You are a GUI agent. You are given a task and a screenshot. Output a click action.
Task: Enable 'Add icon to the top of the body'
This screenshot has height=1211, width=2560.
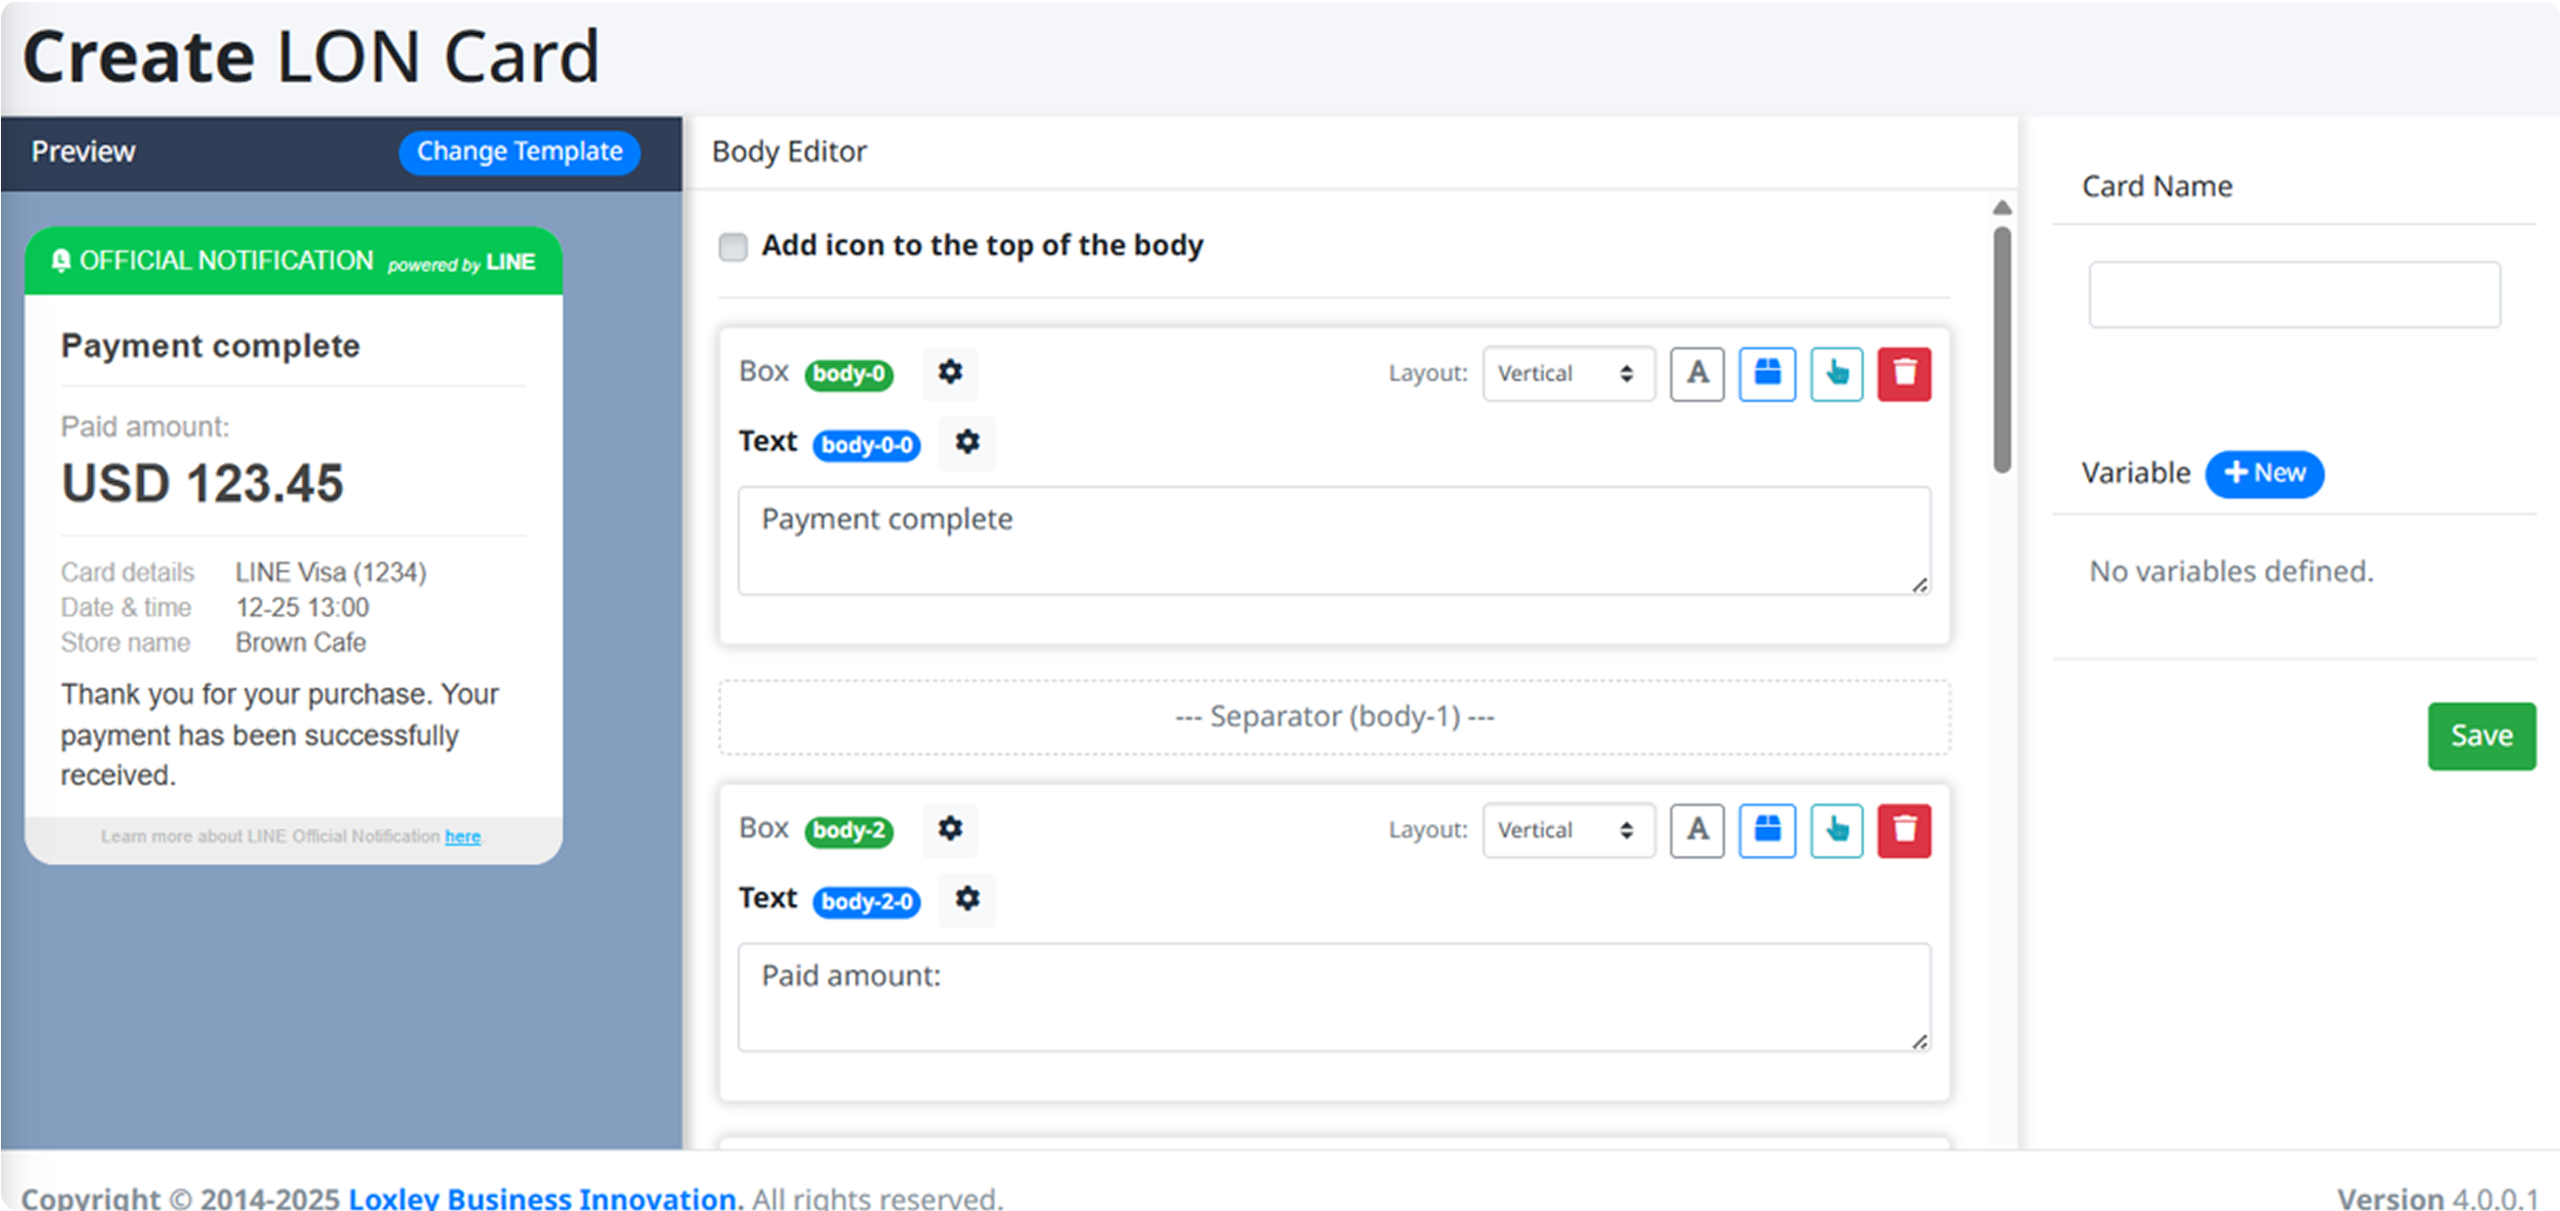pos(733,246)
